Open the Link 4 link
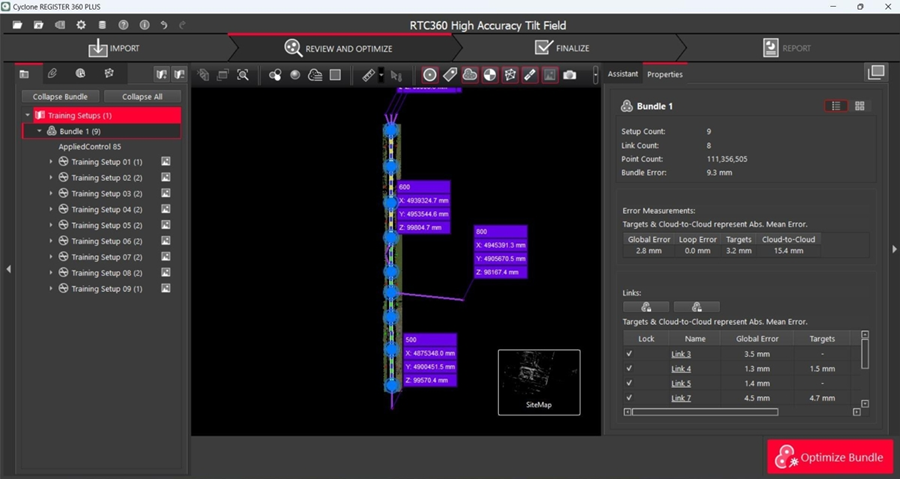The width and height of the screenshot is (900, 479). click(681, 369)
